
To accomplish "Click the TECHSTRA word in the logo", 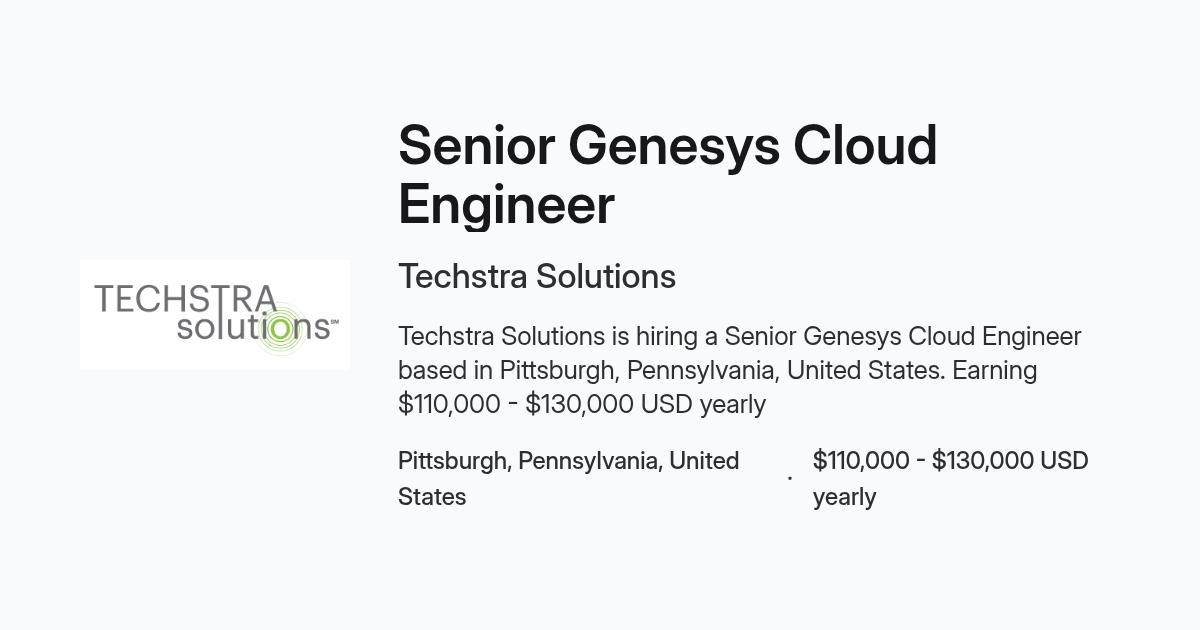I will pyautogui.click(x=185, y=299).
